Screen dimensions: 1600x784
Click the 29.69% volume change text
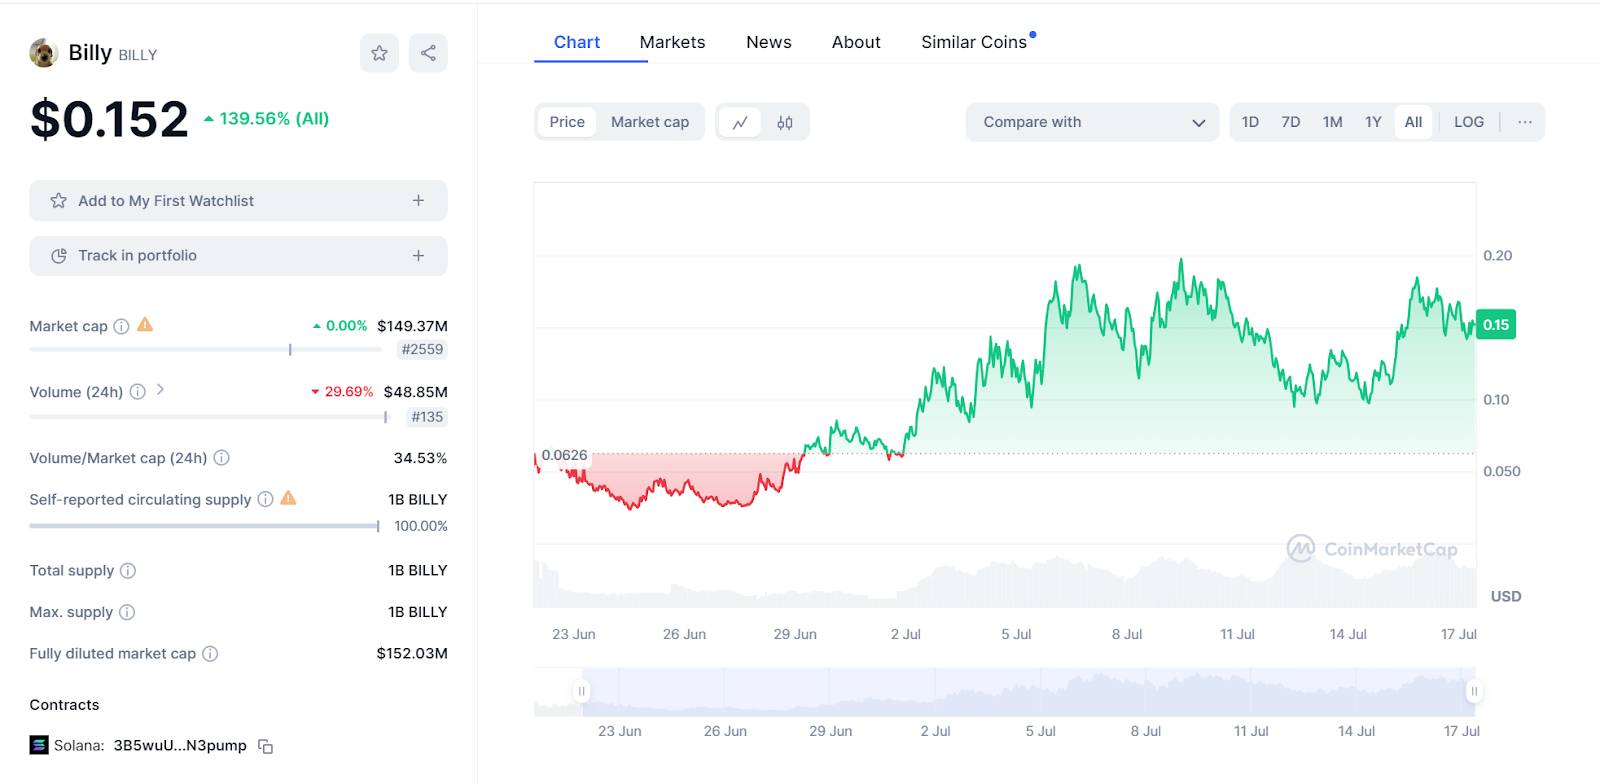(348, 392)
